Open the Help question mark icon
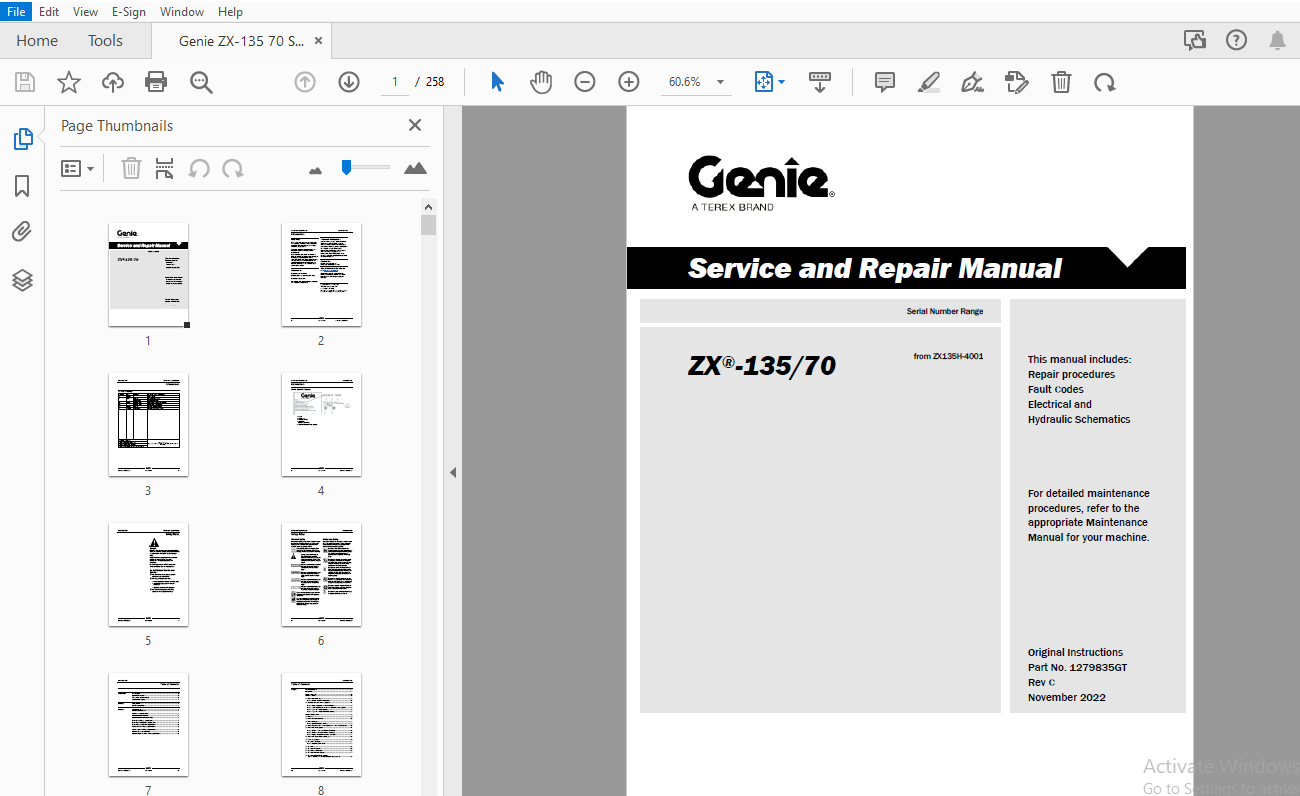Screen dimensions: 1300x796 tap(1236, 40)
